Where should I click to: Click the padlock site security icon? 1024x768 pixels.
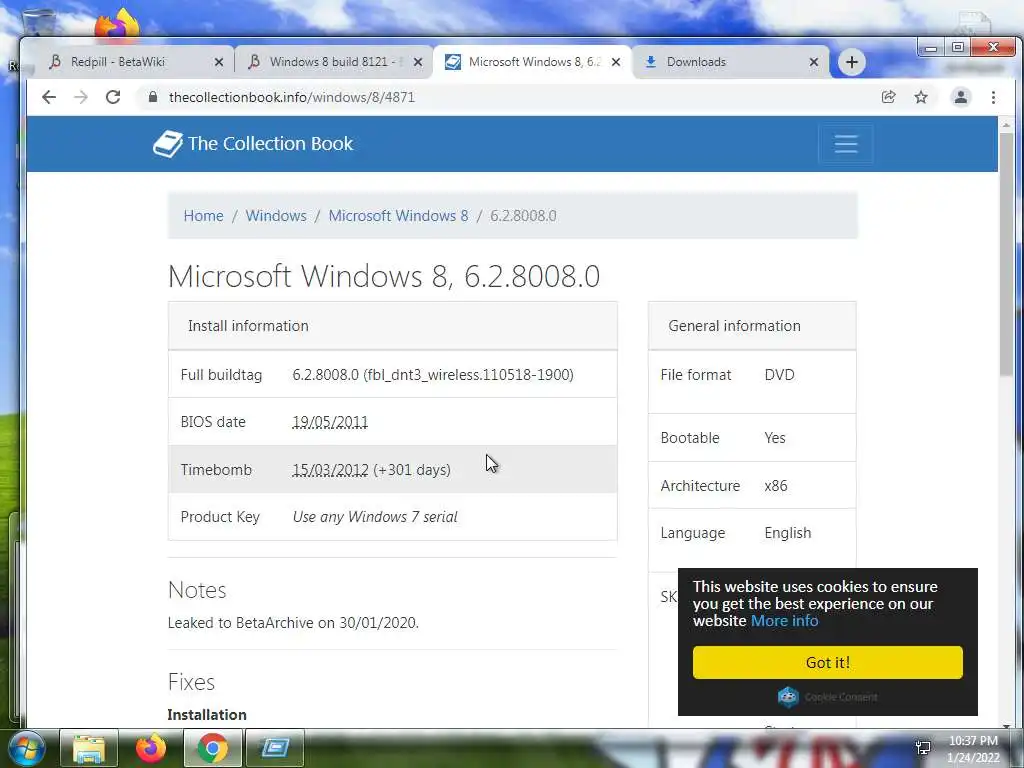point(153,97)
